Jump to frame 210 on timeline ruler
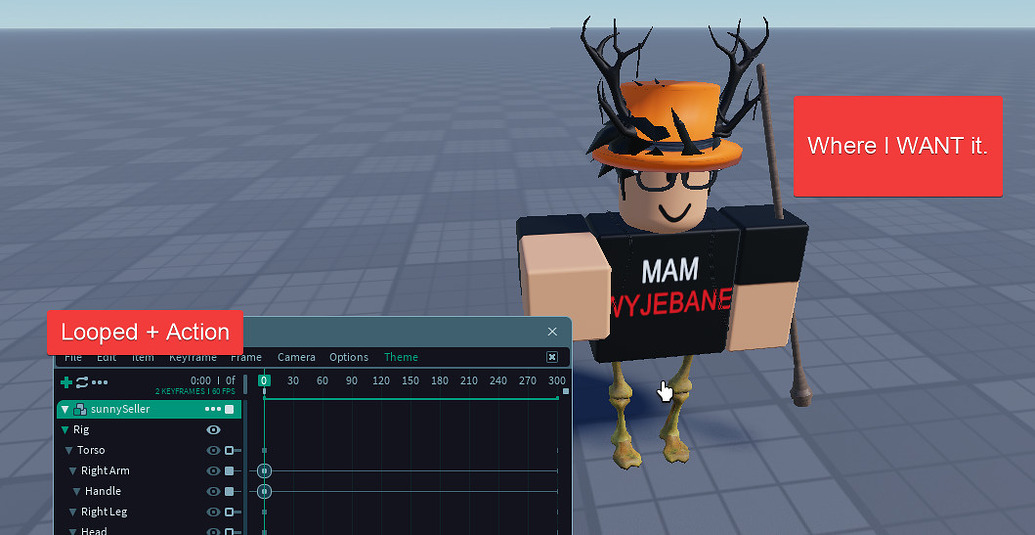Image resolution: width=1035 pixels, height=535 pixels. [469, 380]
